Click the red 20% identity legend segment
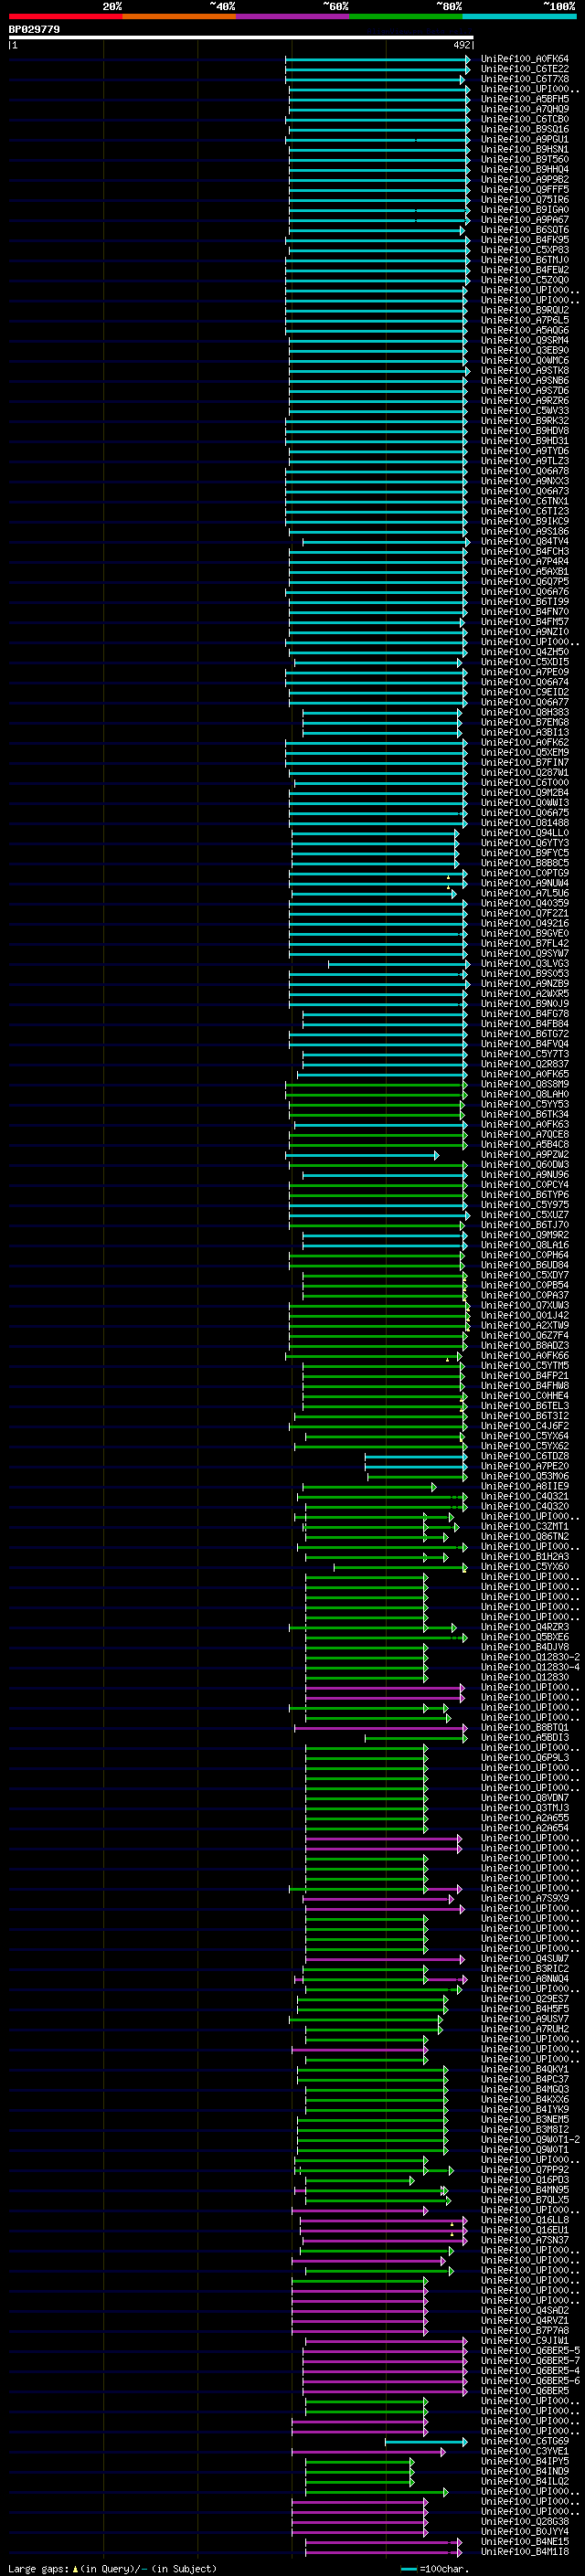 (65, 16)
